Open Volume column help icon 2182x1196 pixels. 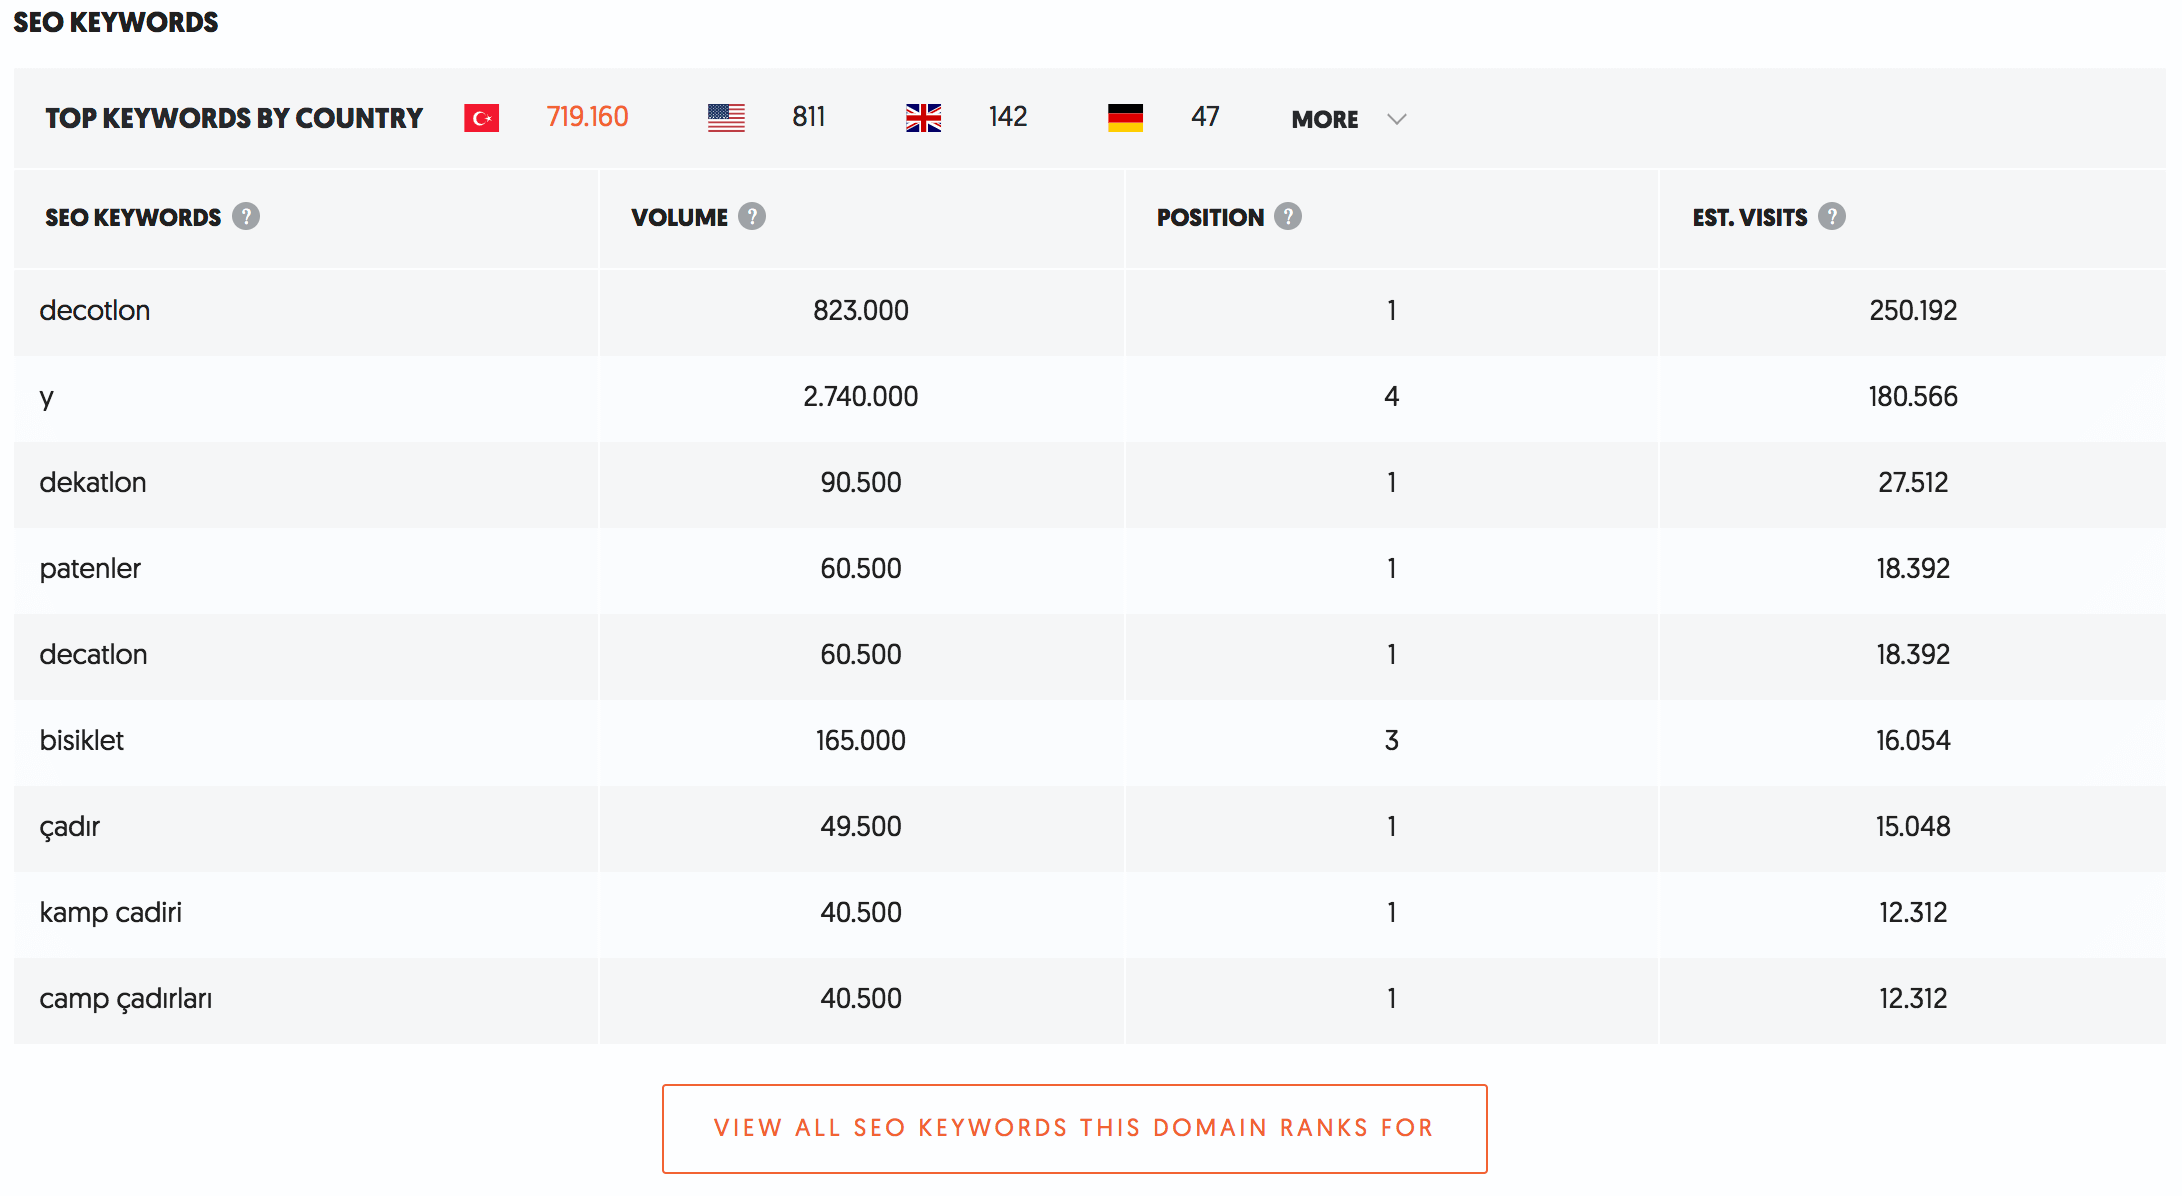752,216
